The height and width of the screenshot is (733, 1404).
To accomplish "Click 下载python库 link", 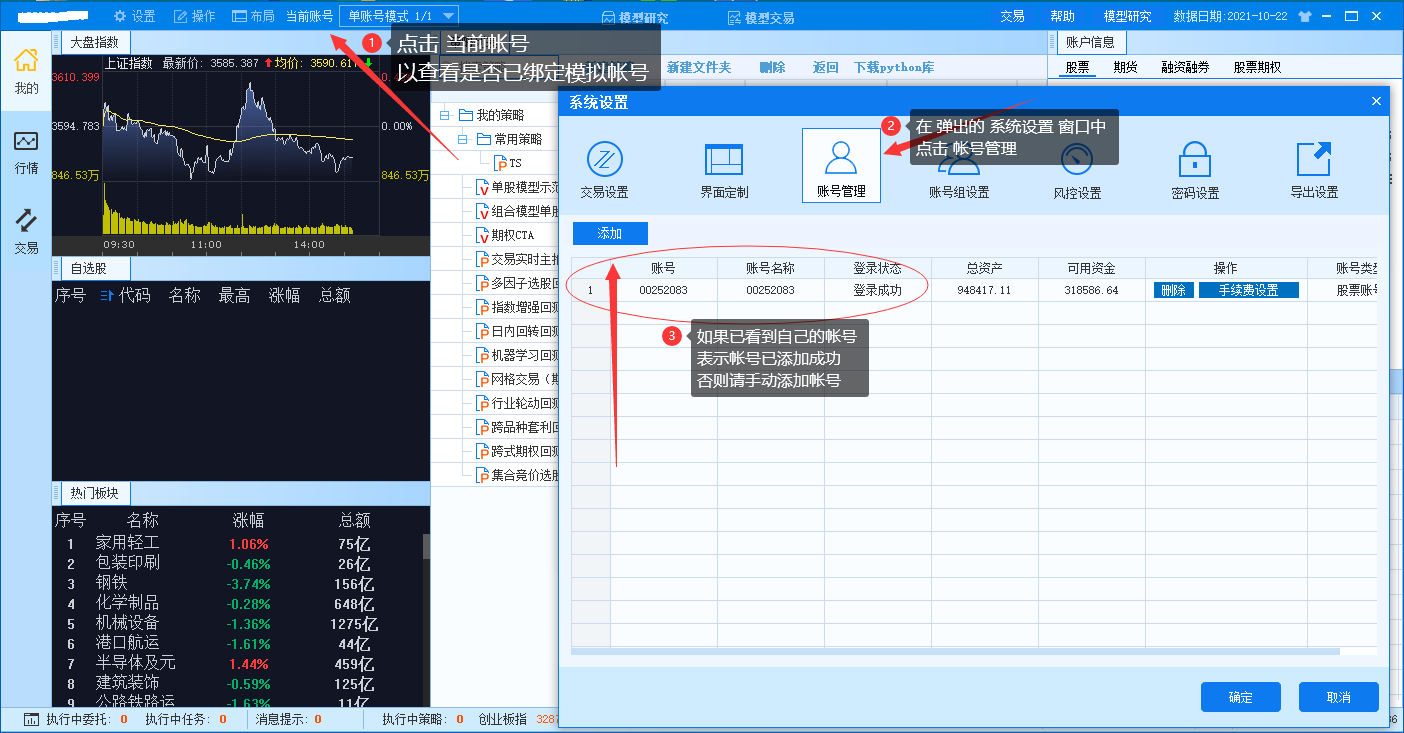I will coord(894,67).
